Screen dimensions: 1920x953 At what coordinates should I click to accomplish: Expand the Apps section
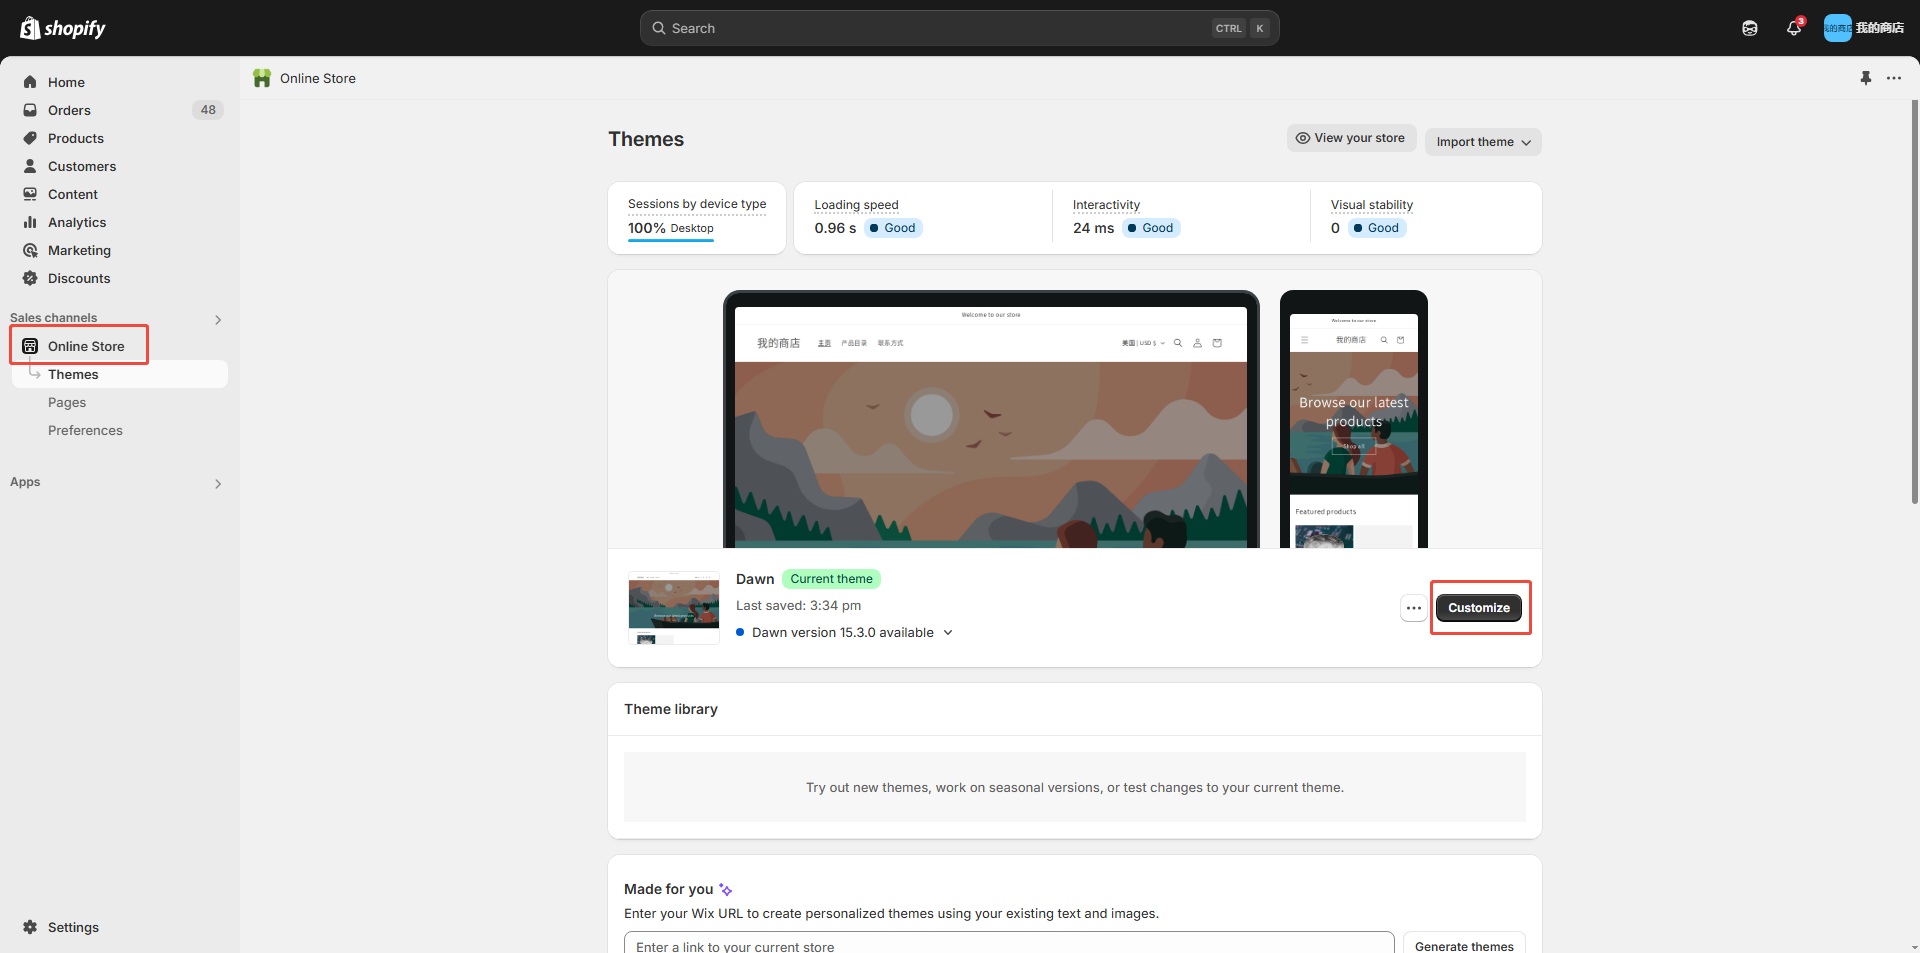click(x=217, y=484)
